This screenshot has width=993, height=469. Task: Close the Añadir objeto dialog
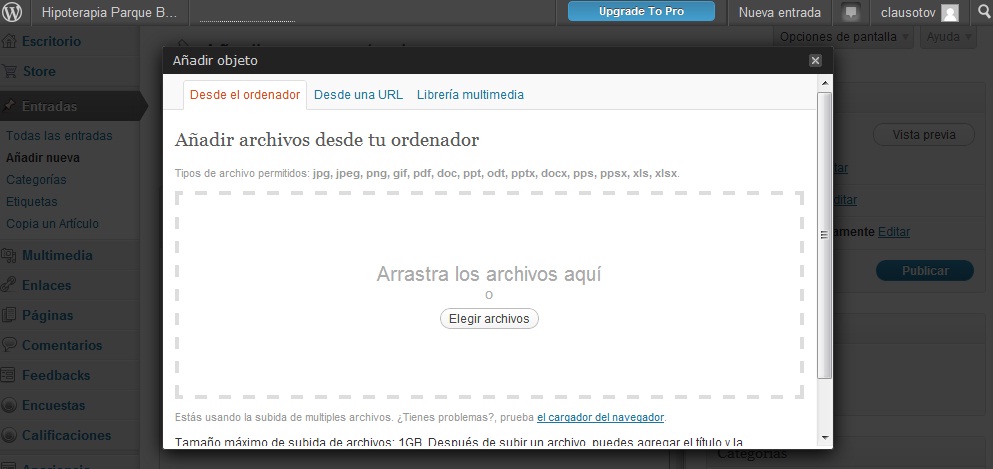[x=815, y=61]
